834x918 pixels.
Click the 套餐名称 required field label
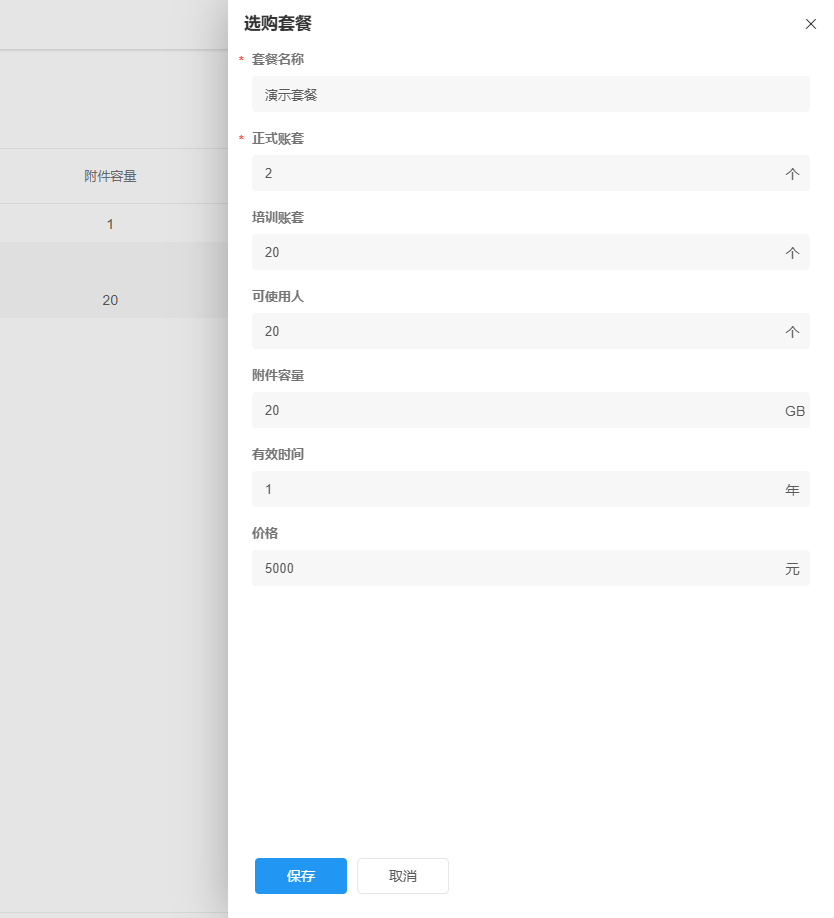click(x=278, y=59)
